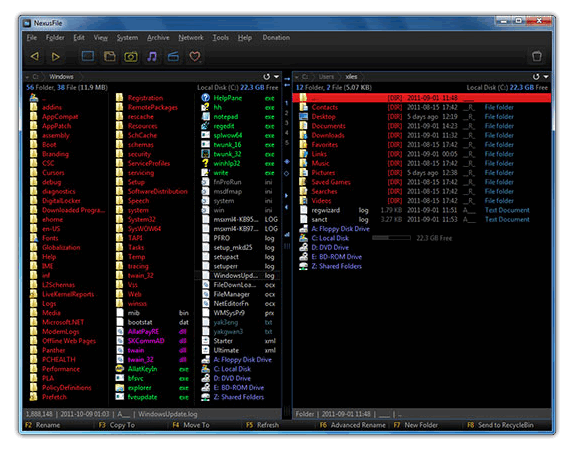Viewport: 575px width, 450px height.
Task: Click F3 Copy To button
Action: coord(117,425)
